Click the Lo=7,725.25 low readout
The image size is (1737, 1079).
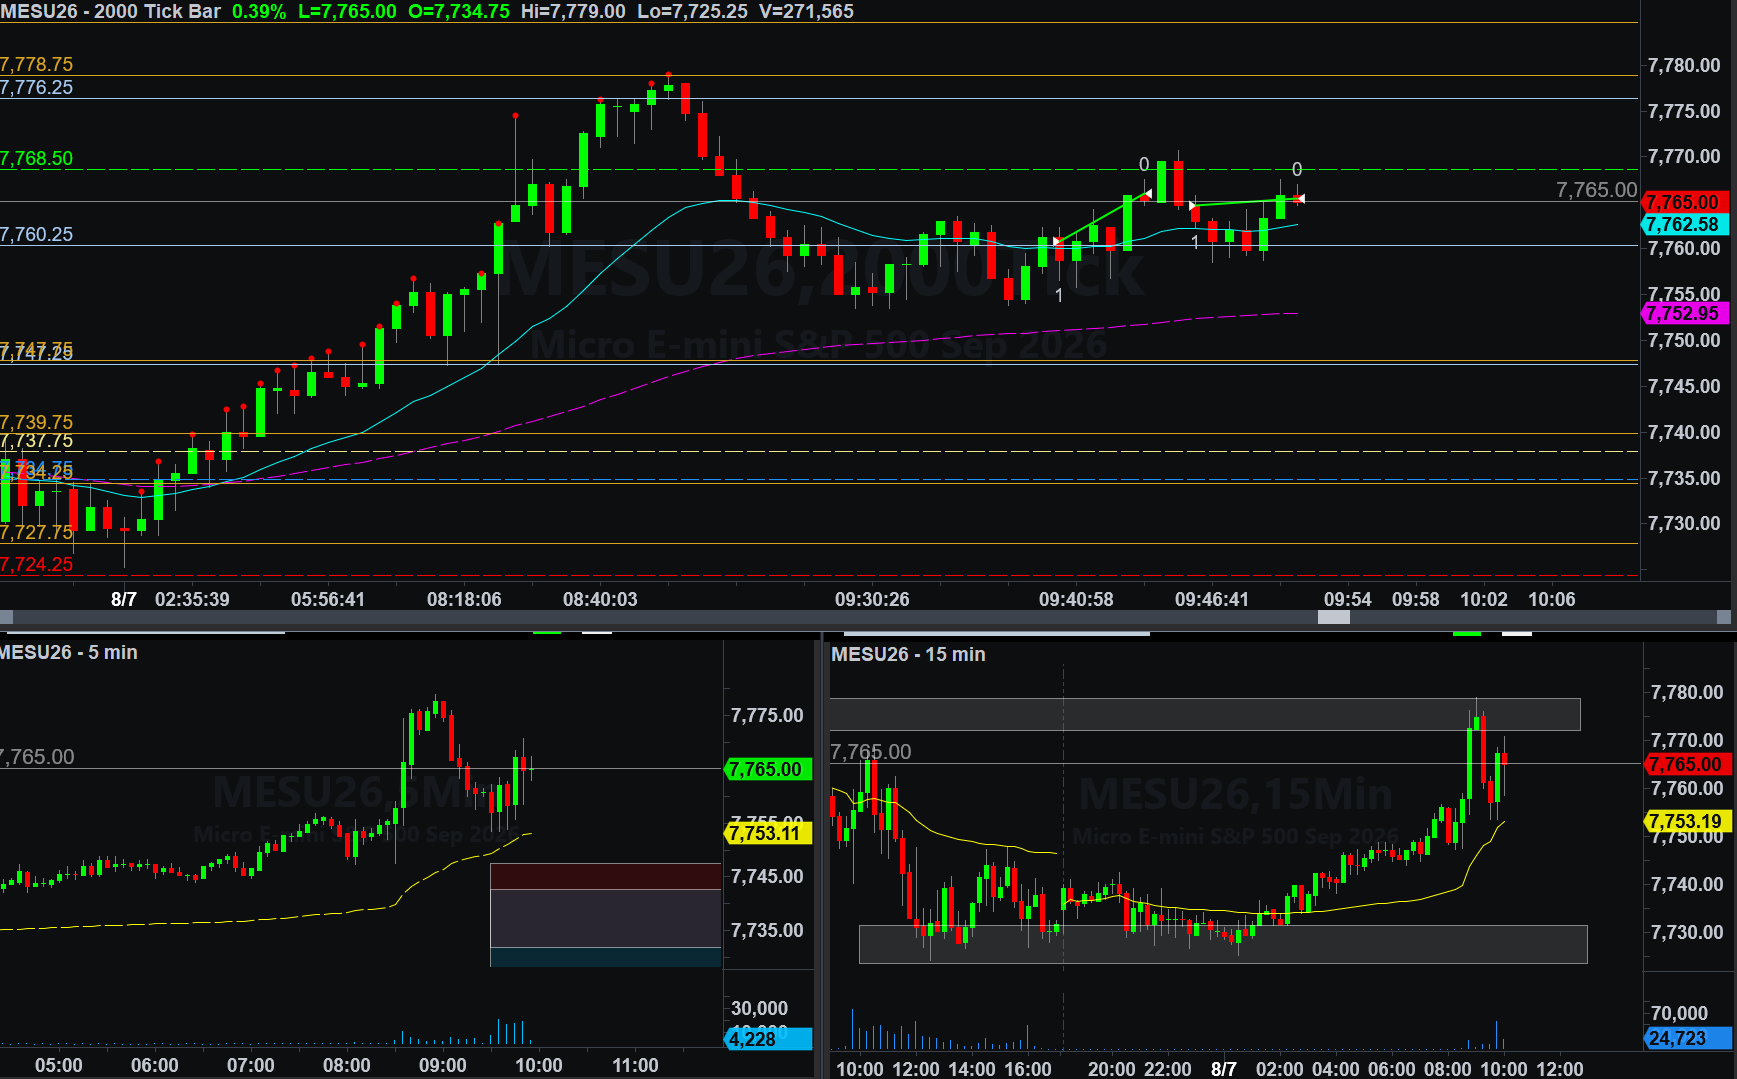tap(692, 11)
